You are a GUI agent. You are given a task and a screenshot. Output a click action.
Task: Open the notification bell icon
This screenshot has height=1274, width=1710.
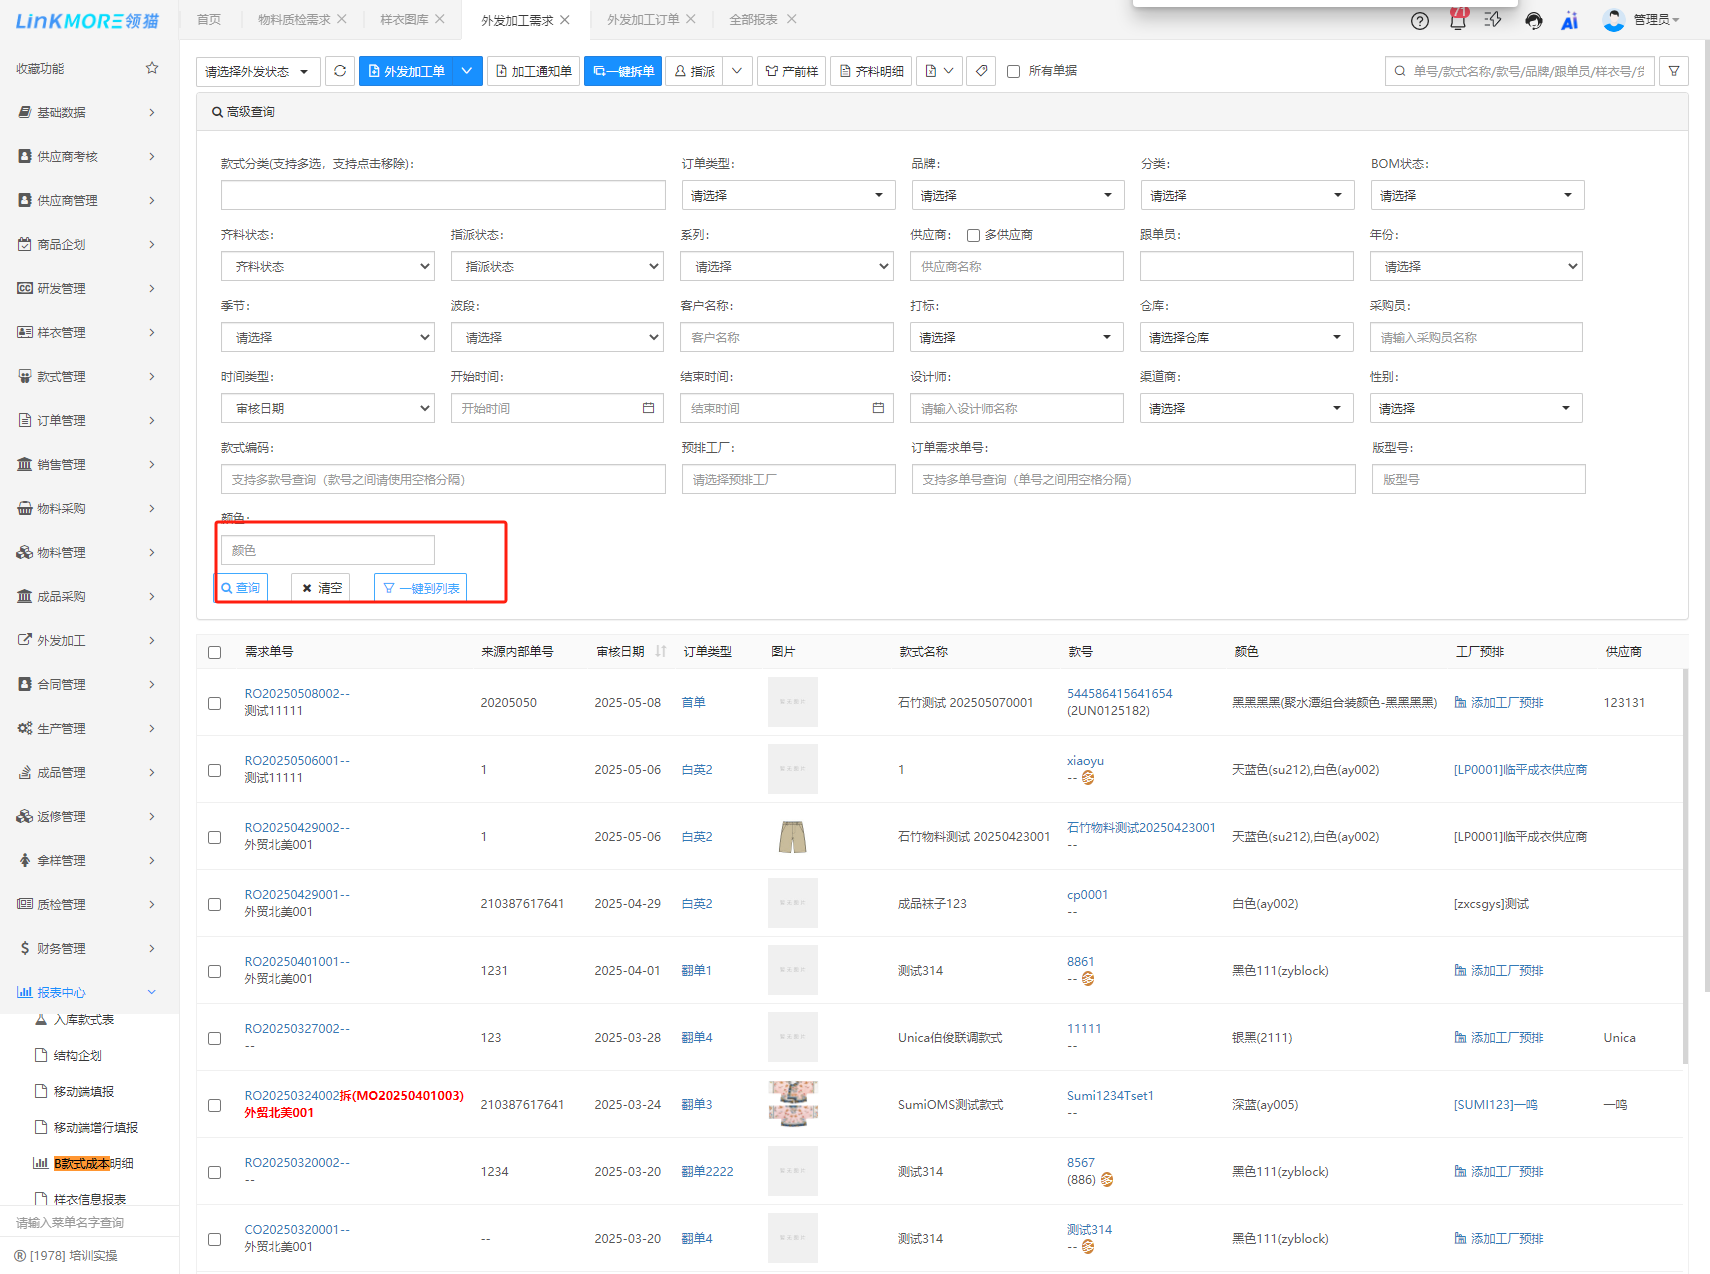click(1457, 21)
